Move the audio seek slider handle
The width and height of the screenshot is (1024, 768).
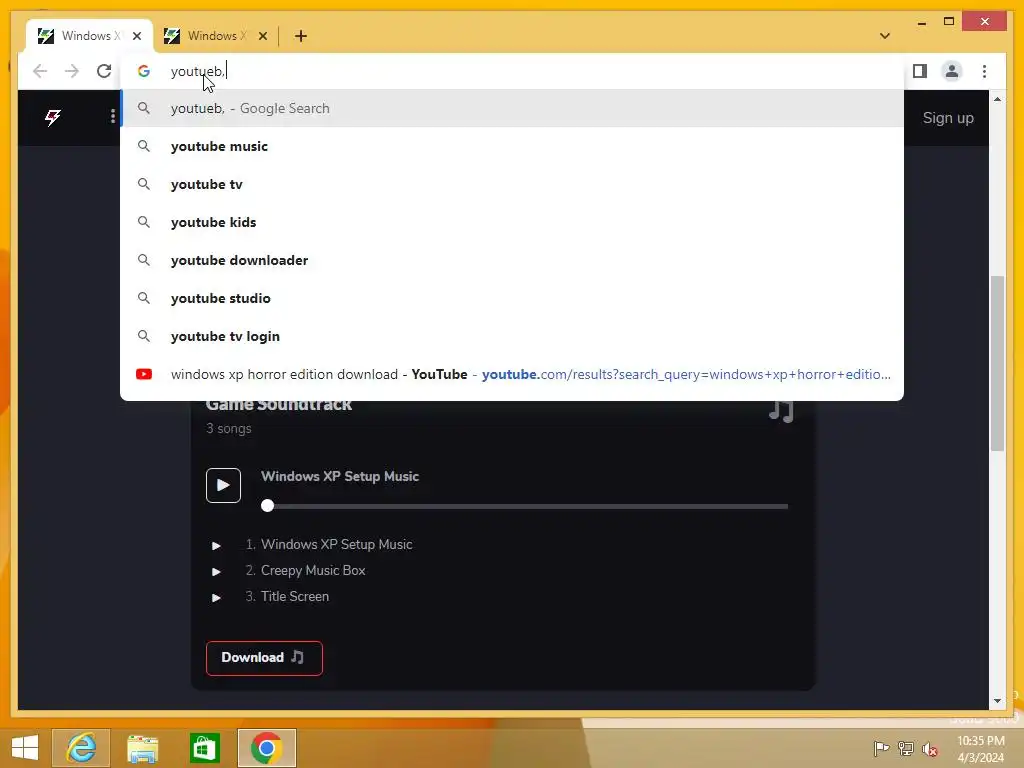point(267,505)
